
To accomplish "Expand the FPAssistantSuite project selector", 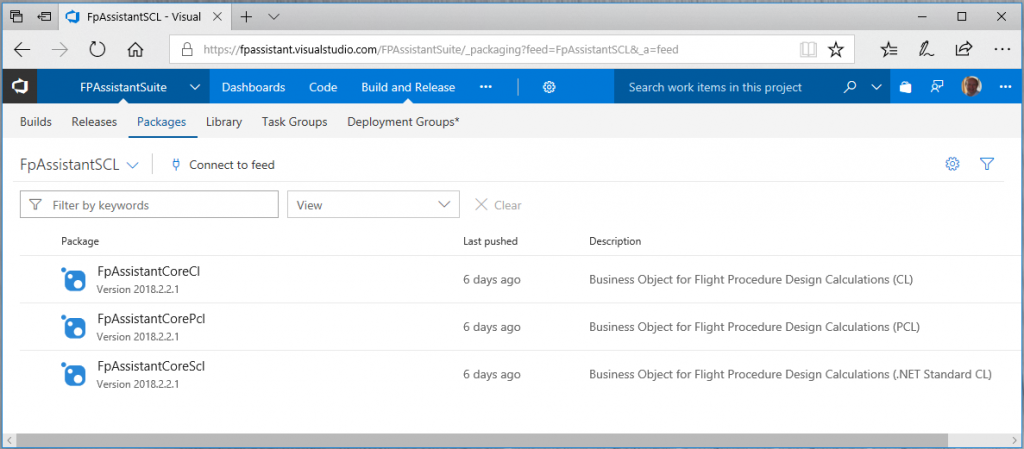I will [x=194, y=87].
